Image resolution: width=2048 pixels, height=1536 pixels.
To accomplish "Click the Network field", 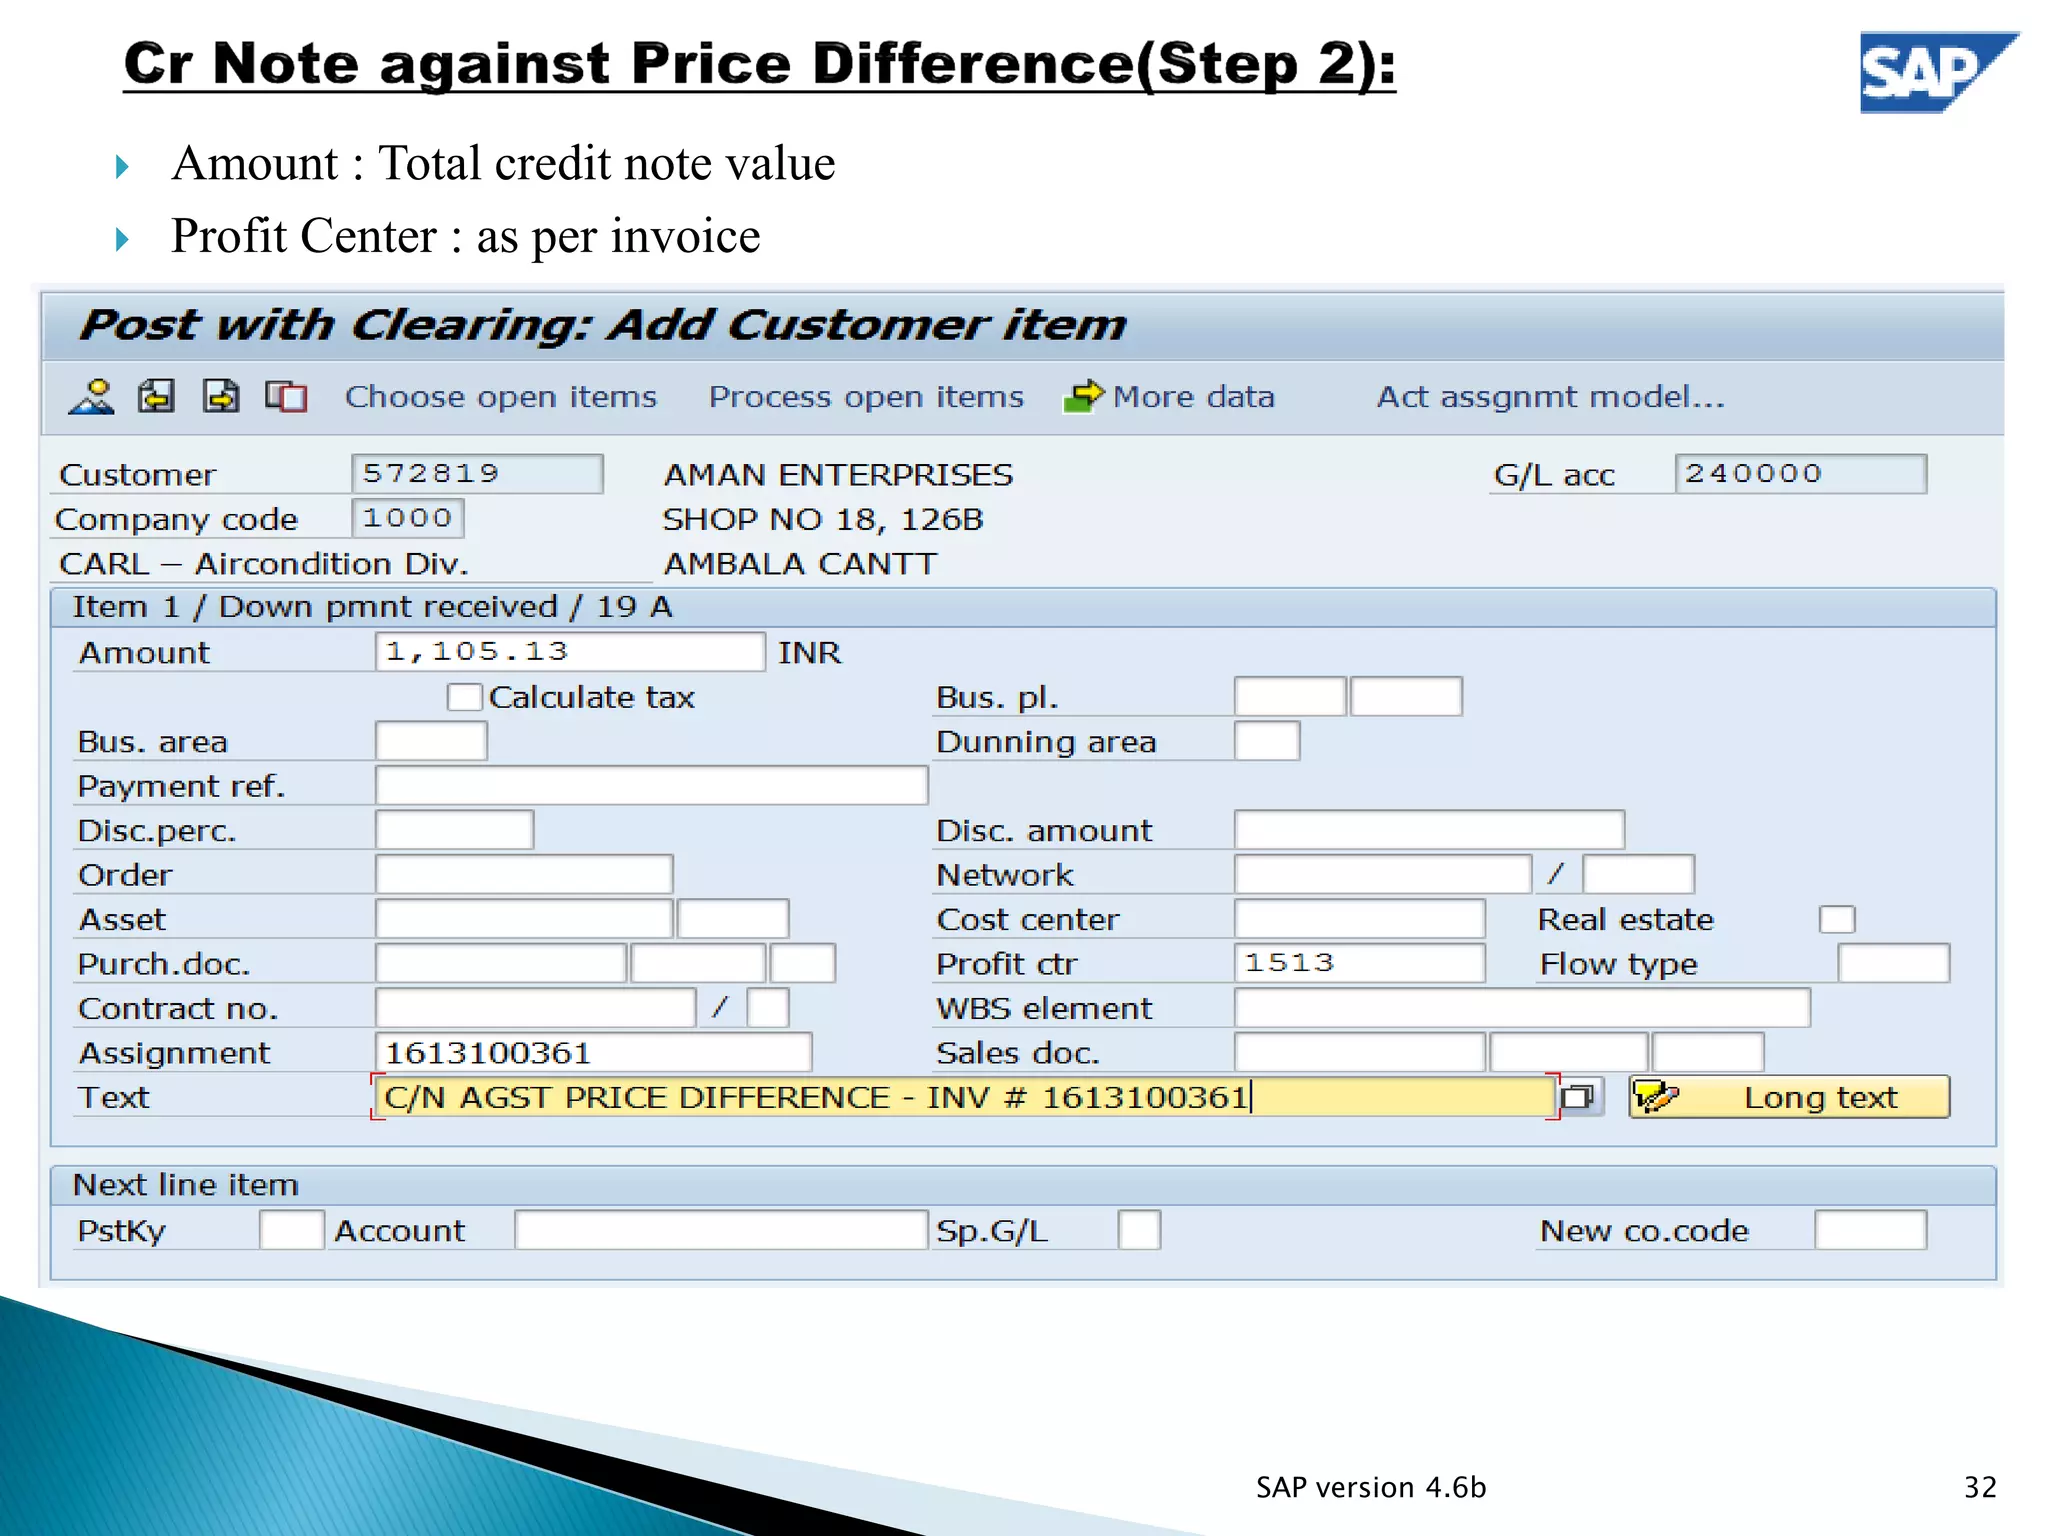I will click(x=1383, y=875).
